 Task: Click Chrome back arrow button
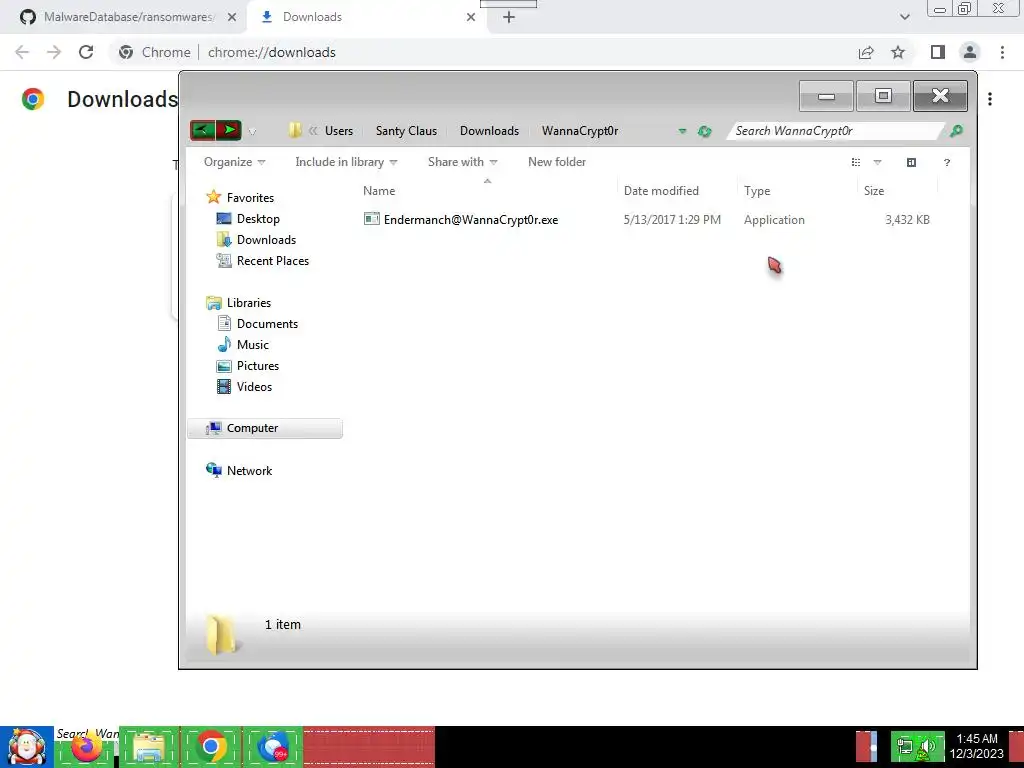point(22,52)
